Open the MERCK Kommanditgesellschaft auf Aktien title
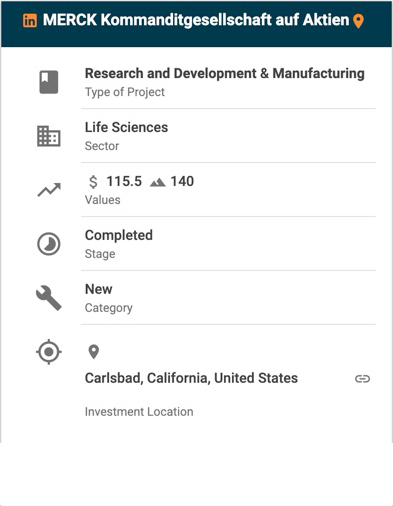This screenshot has width=393, height=506. pos(196,20)
